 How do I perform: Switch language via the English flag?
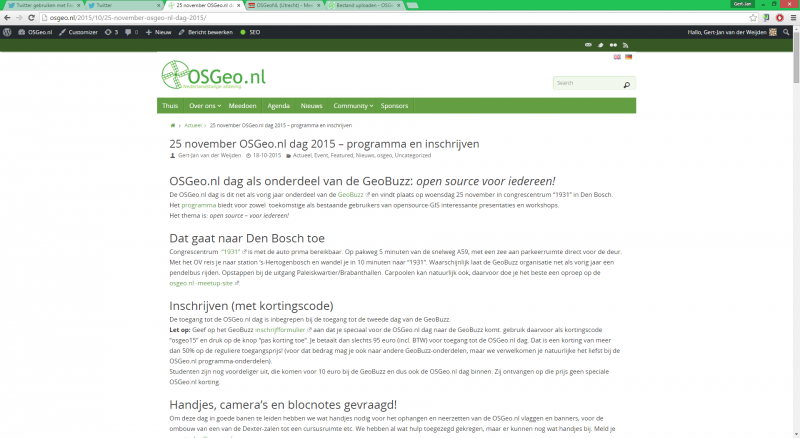[617, 57]
